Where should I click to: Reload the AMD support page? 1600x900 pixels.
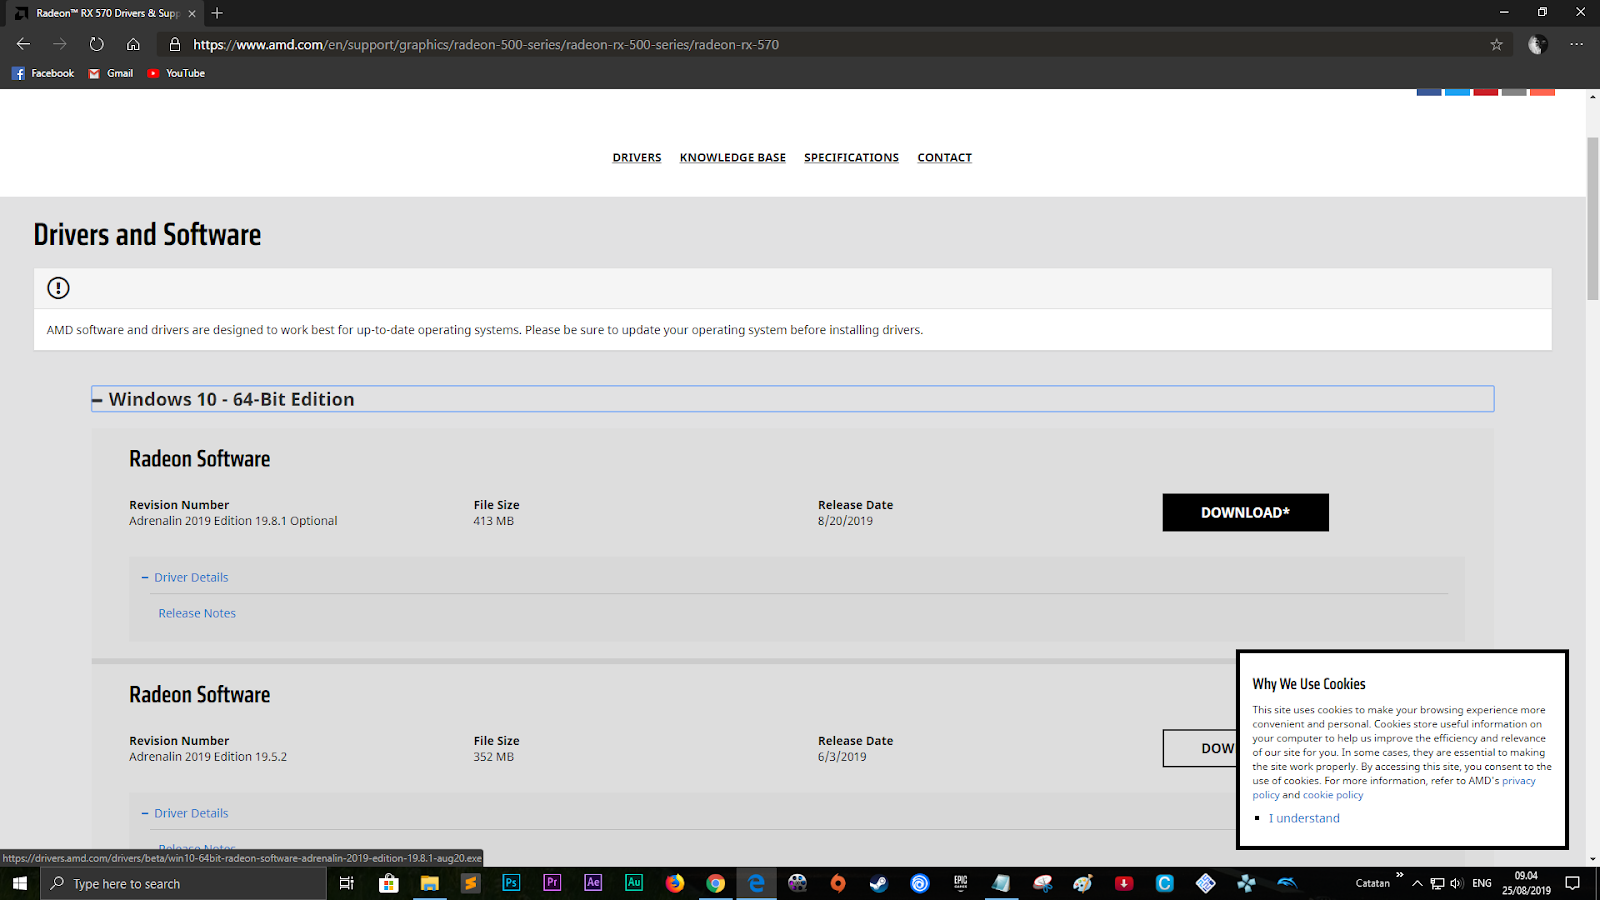96,44
